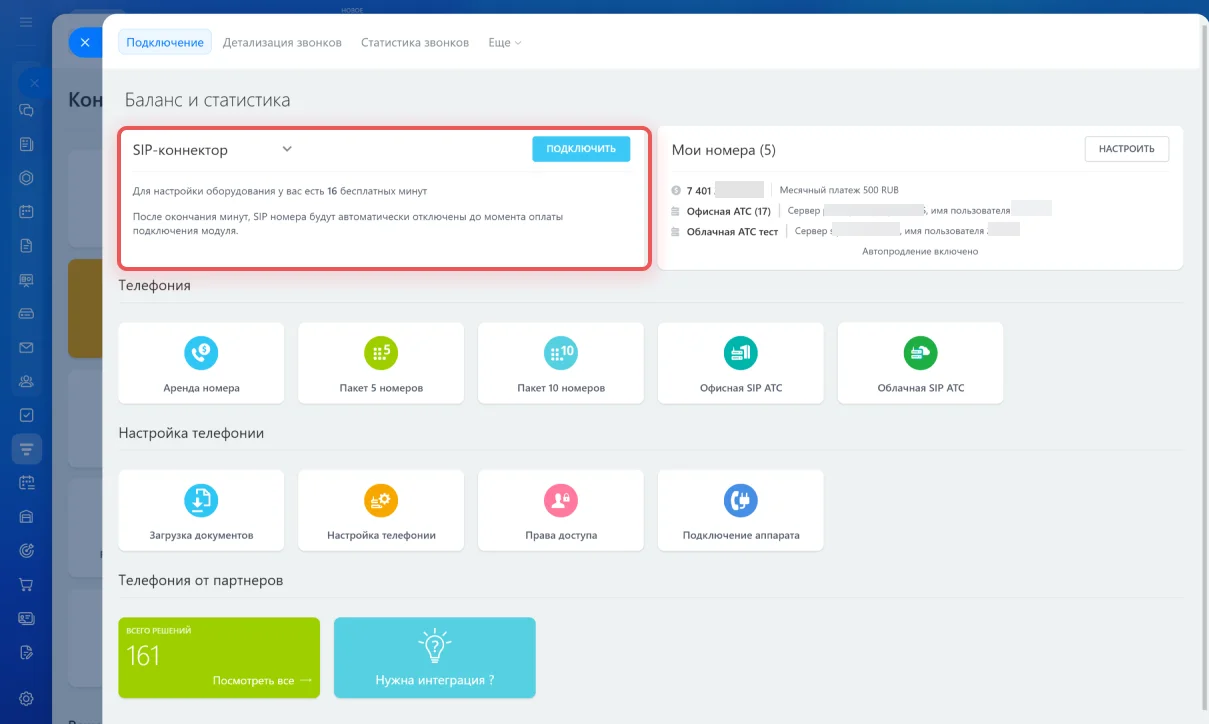Switch to the Подключение tab

[x=165, y=43]
